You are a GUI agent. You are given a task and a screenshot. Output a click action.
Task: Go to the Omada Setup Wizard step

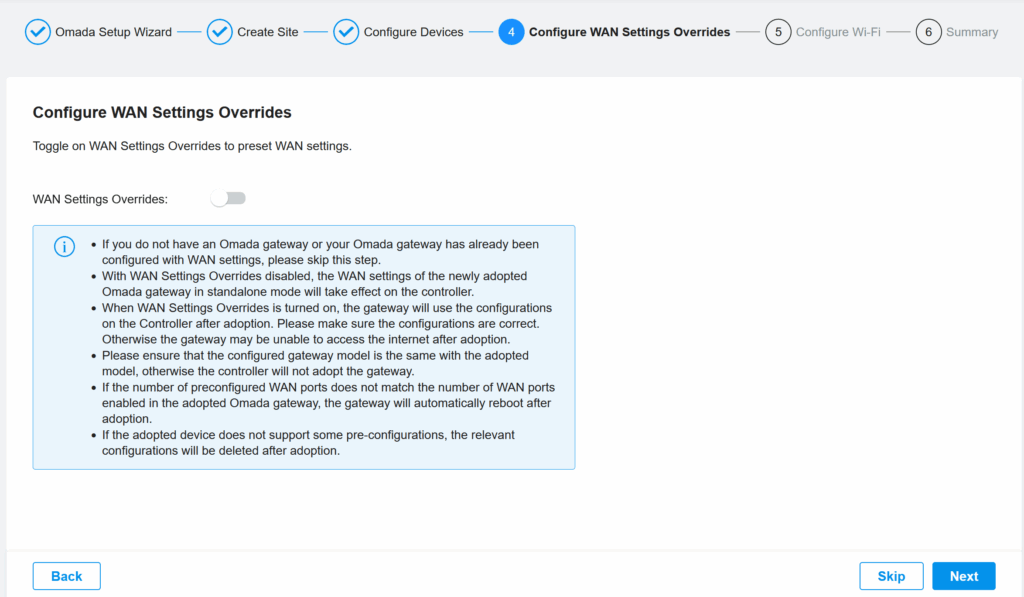(x=114, y=32)
